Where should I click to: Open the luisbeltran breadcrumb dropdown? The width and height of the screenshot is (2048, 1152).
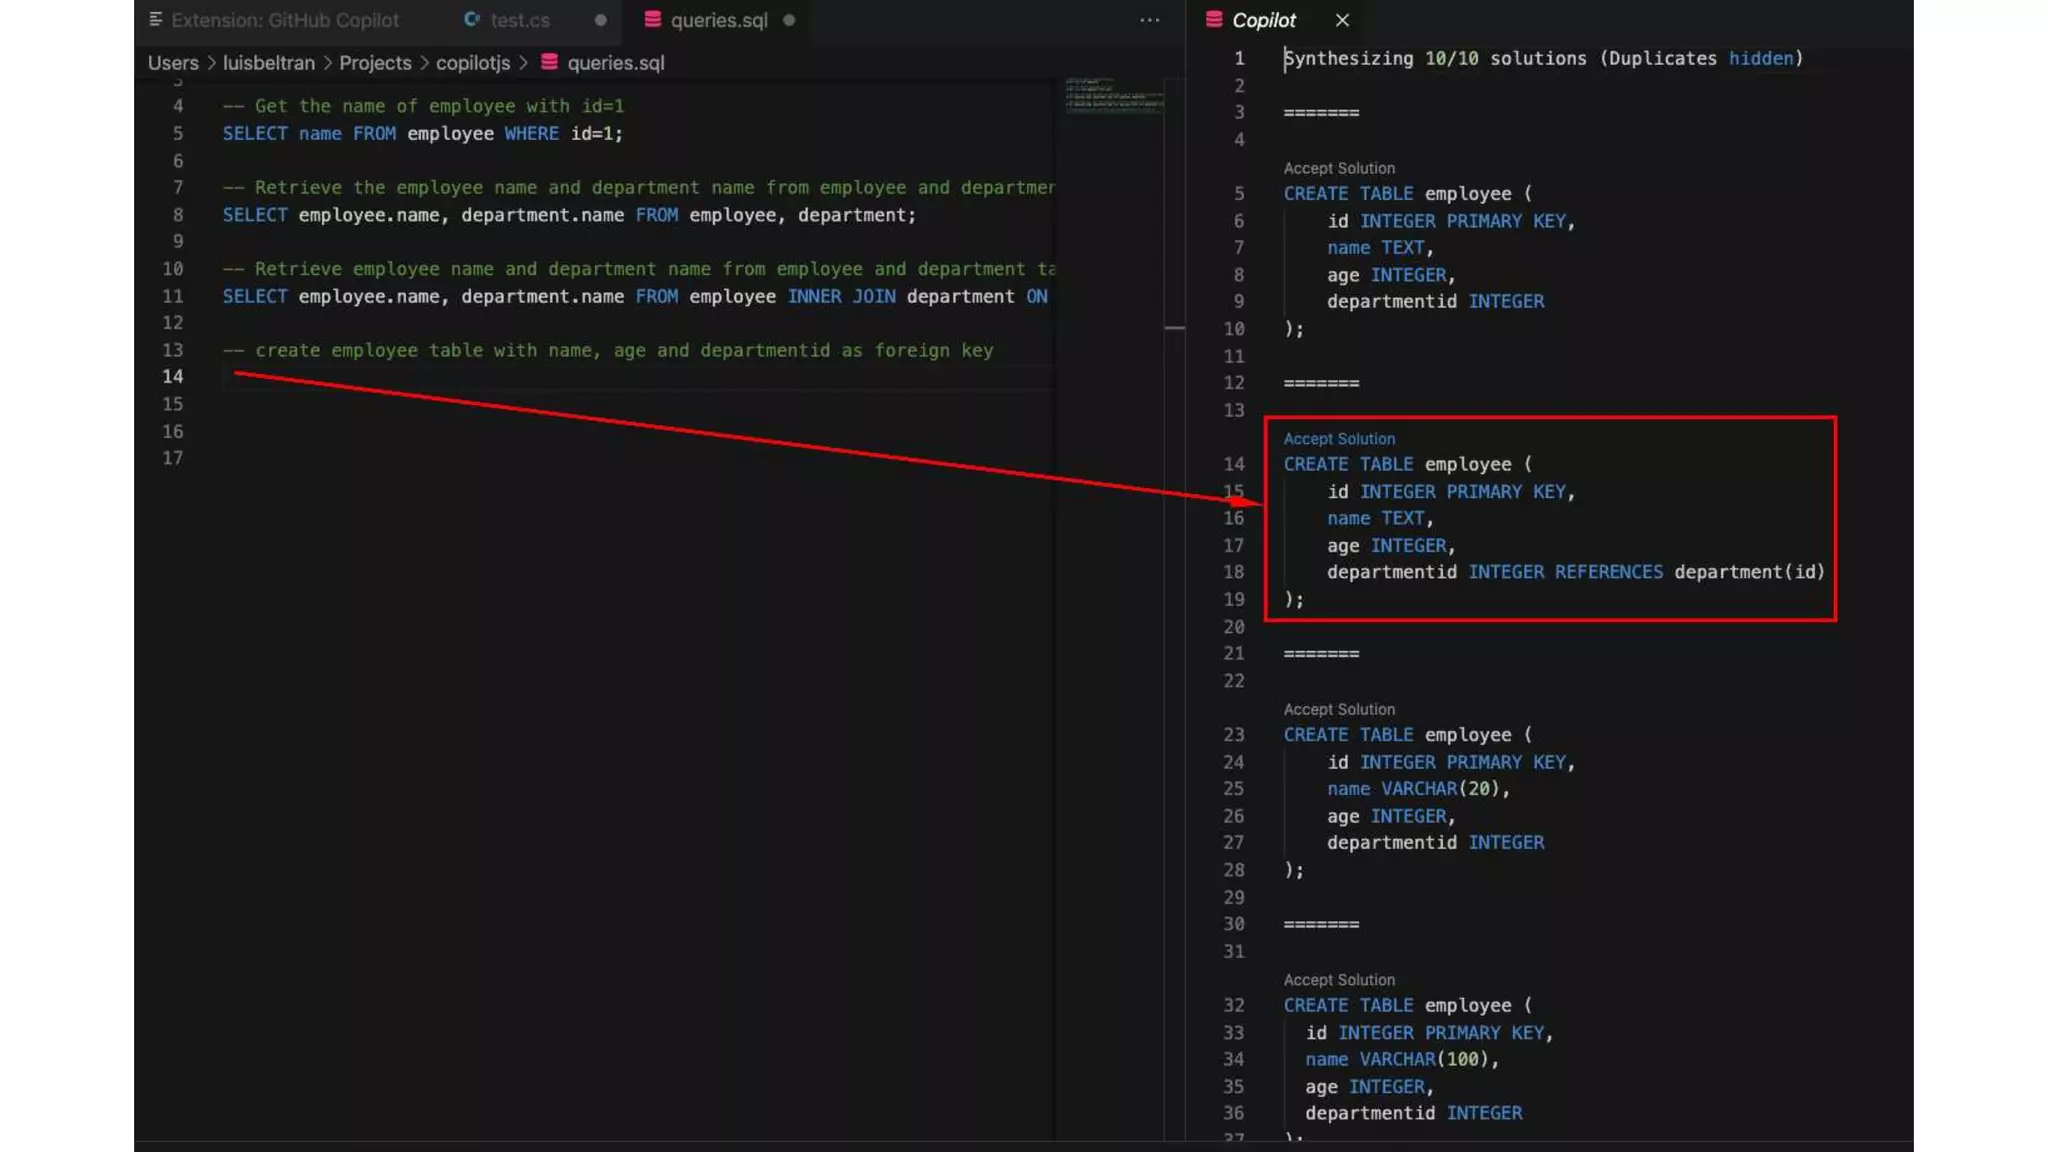[268, 62]
